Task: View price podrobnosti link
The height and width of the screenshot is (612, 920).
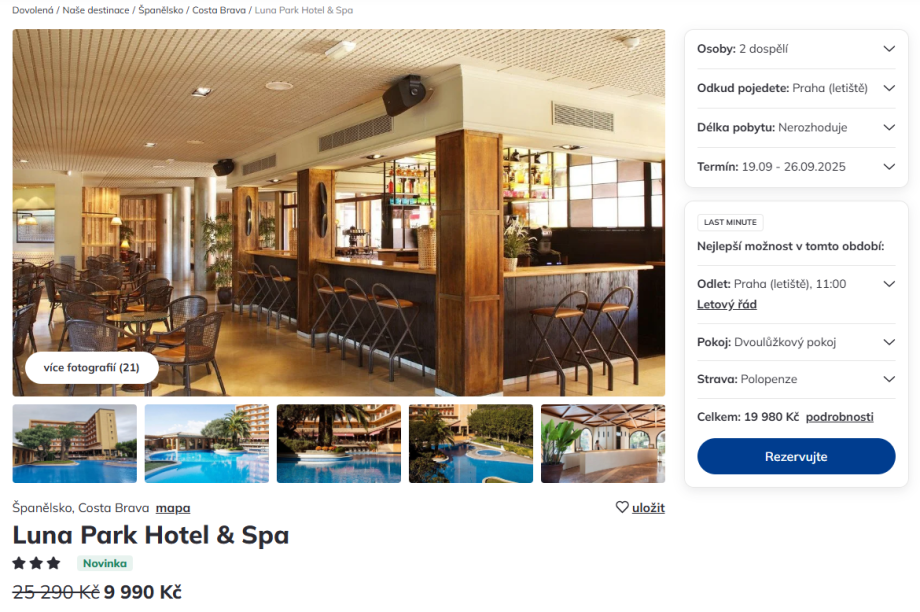Action: coord(839,417)
